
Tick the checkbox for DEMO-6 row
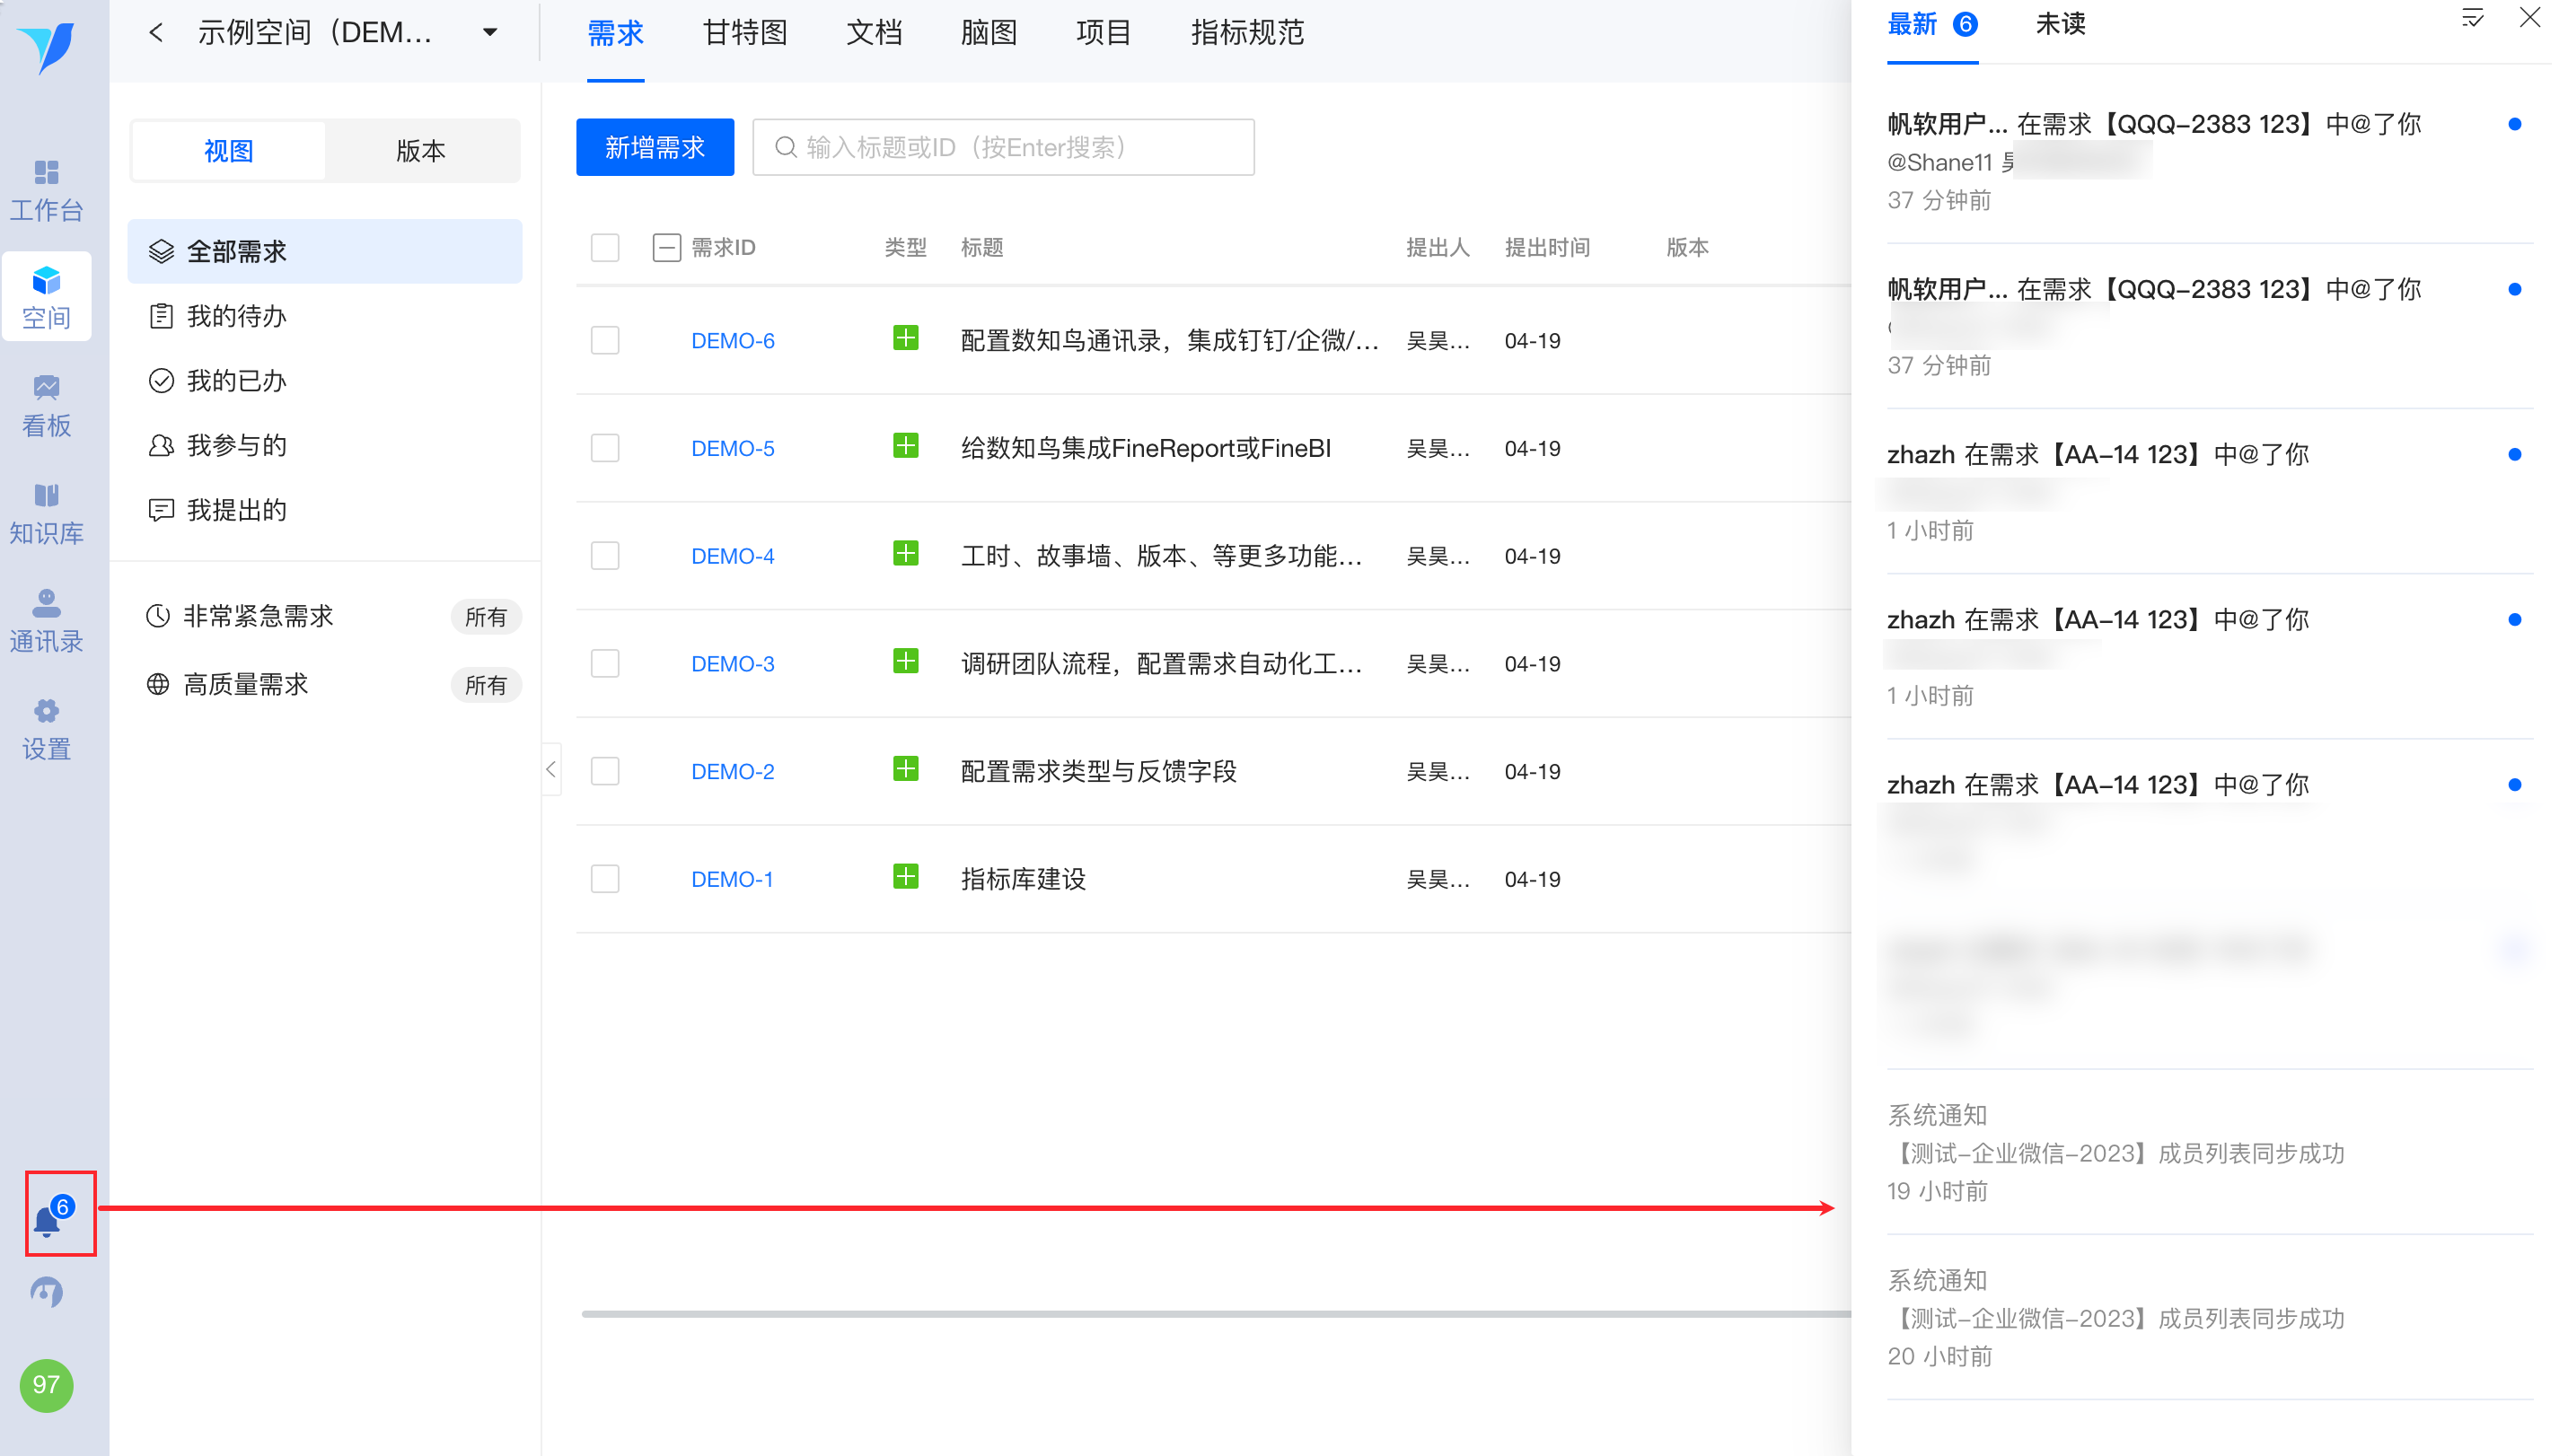(605, 340)
